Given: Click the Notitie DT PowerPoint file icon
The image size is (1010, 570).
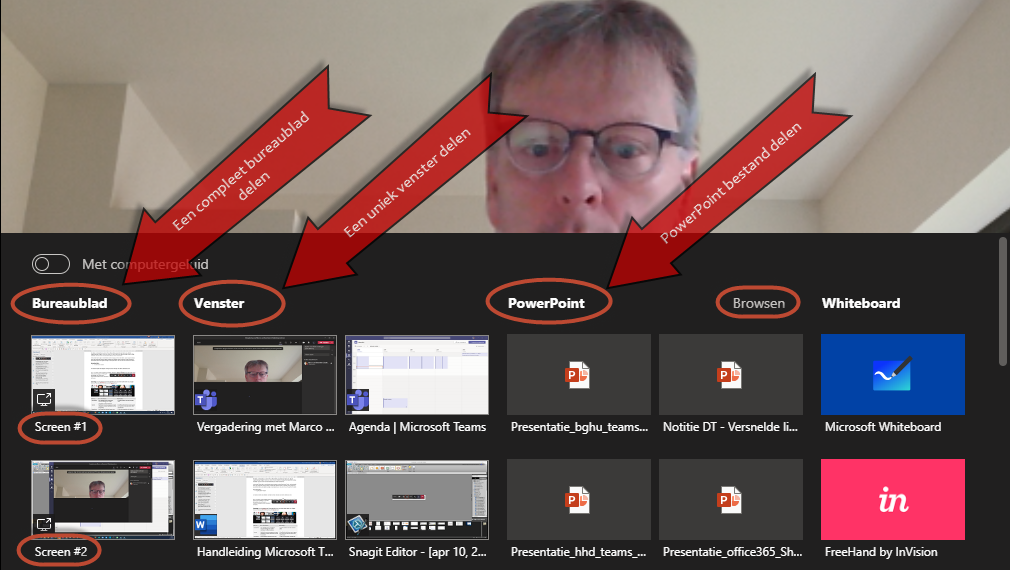Looking at the screenshot, I should (730, 374).
